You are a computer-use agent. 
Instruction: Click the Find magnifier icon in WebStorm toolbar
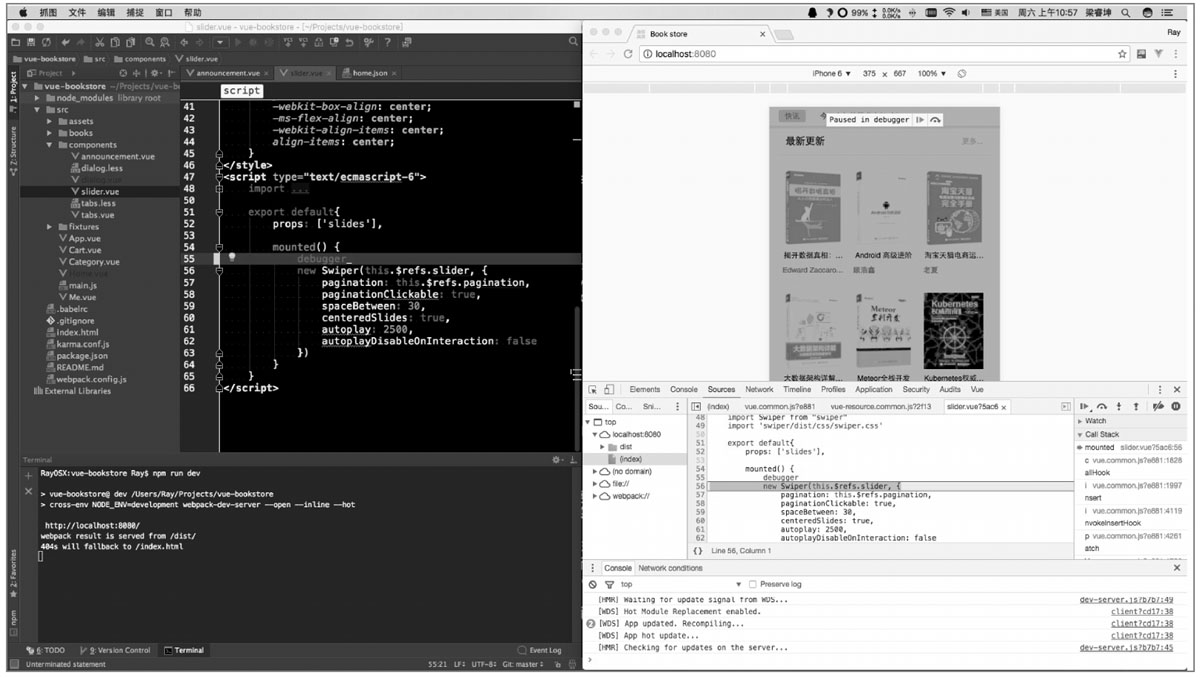(x=149, y=43)
